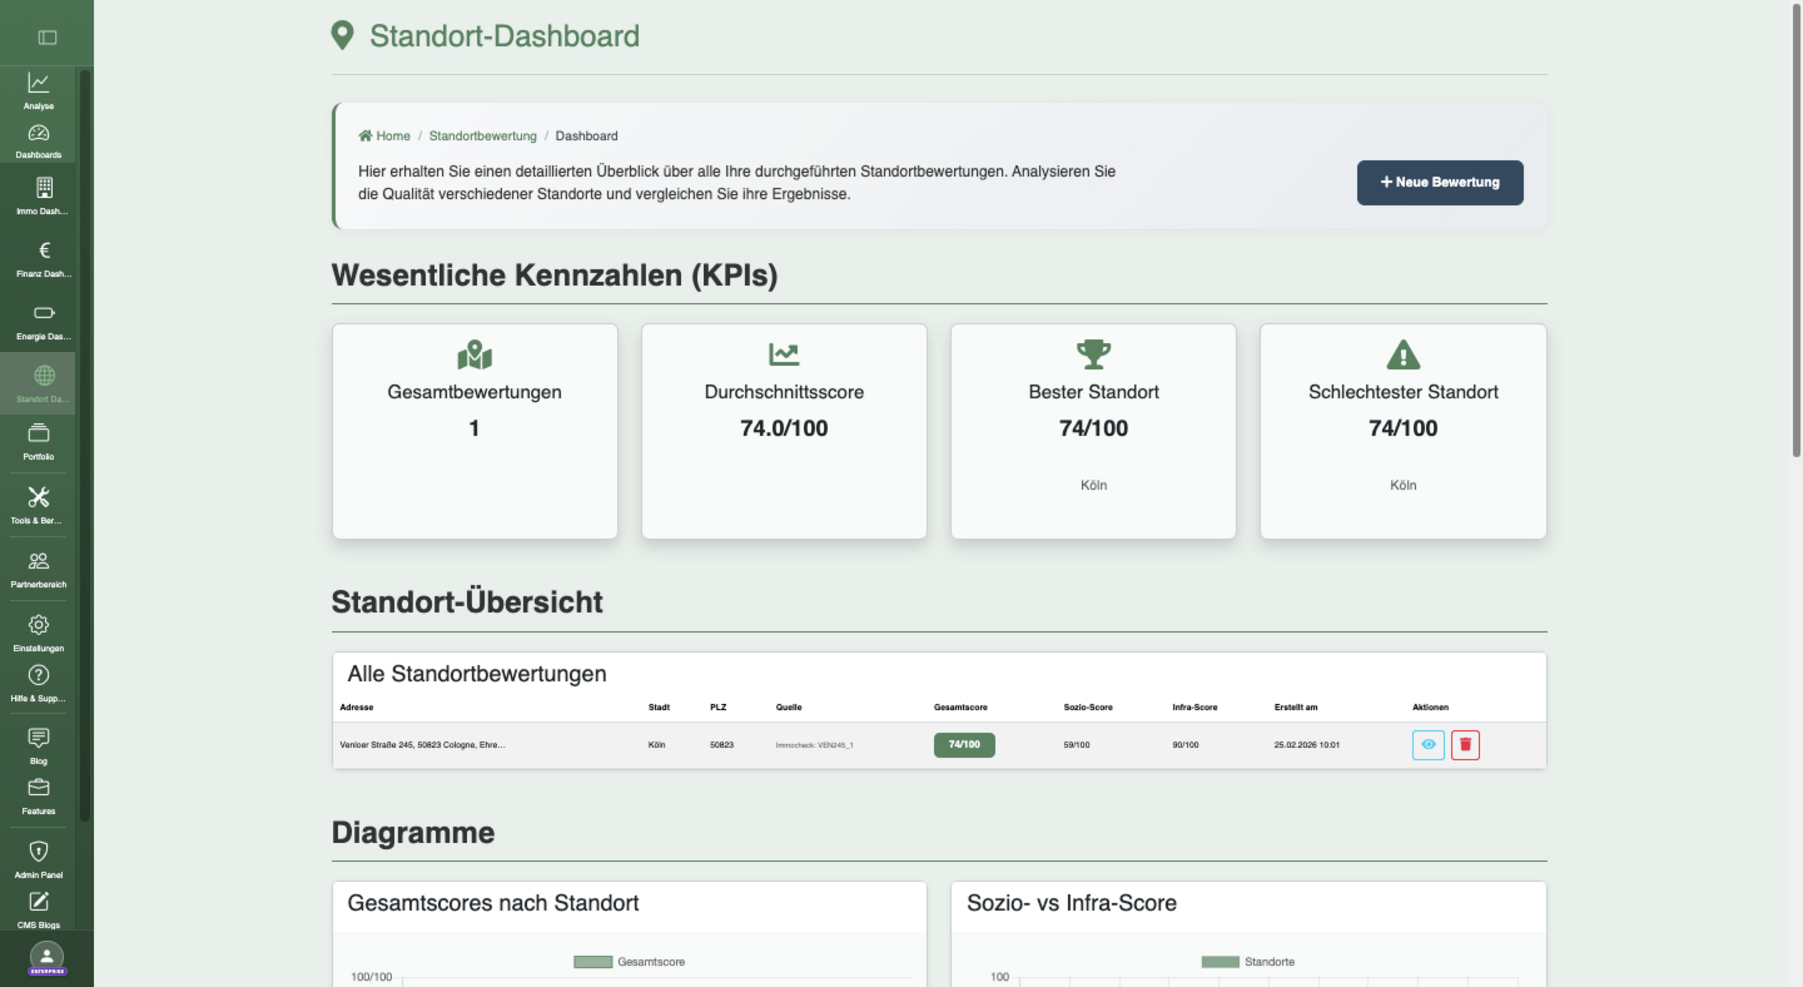
Task: Open the user profile avatar
Action: (46, 957)
